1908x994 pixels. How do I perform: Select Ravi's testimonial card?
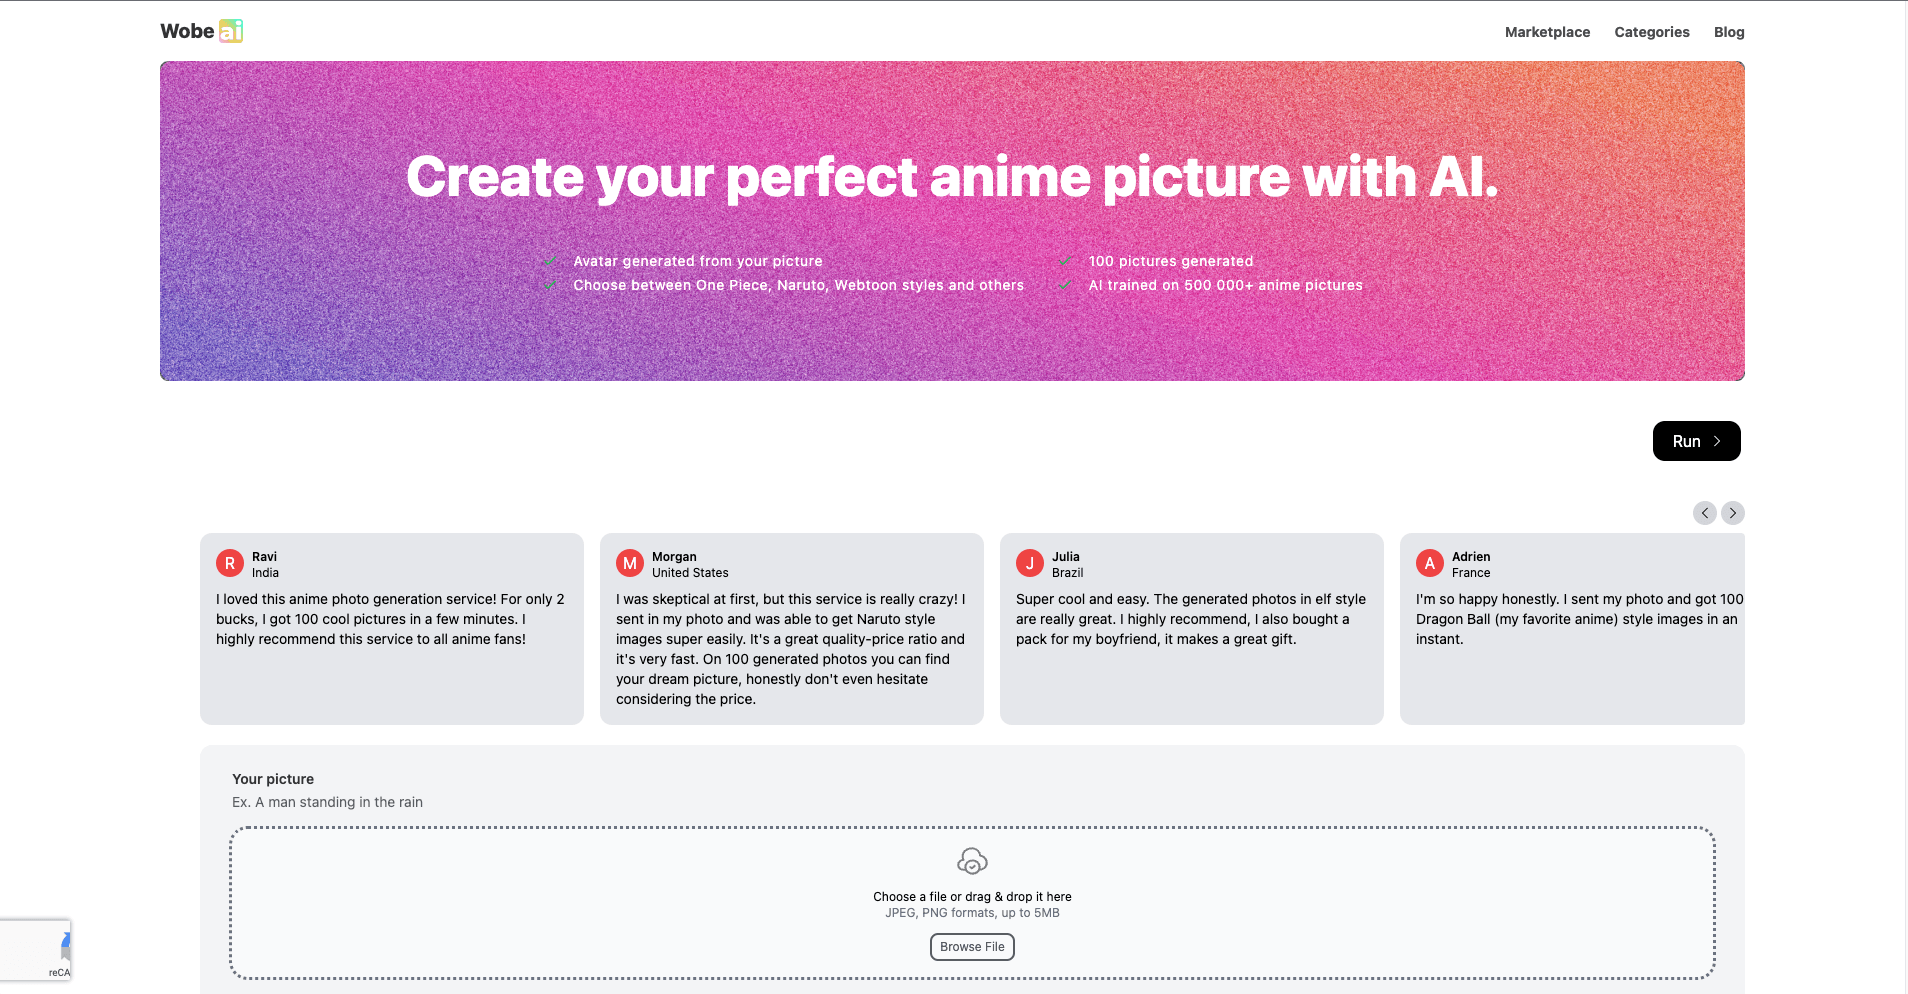pos(391,628)
